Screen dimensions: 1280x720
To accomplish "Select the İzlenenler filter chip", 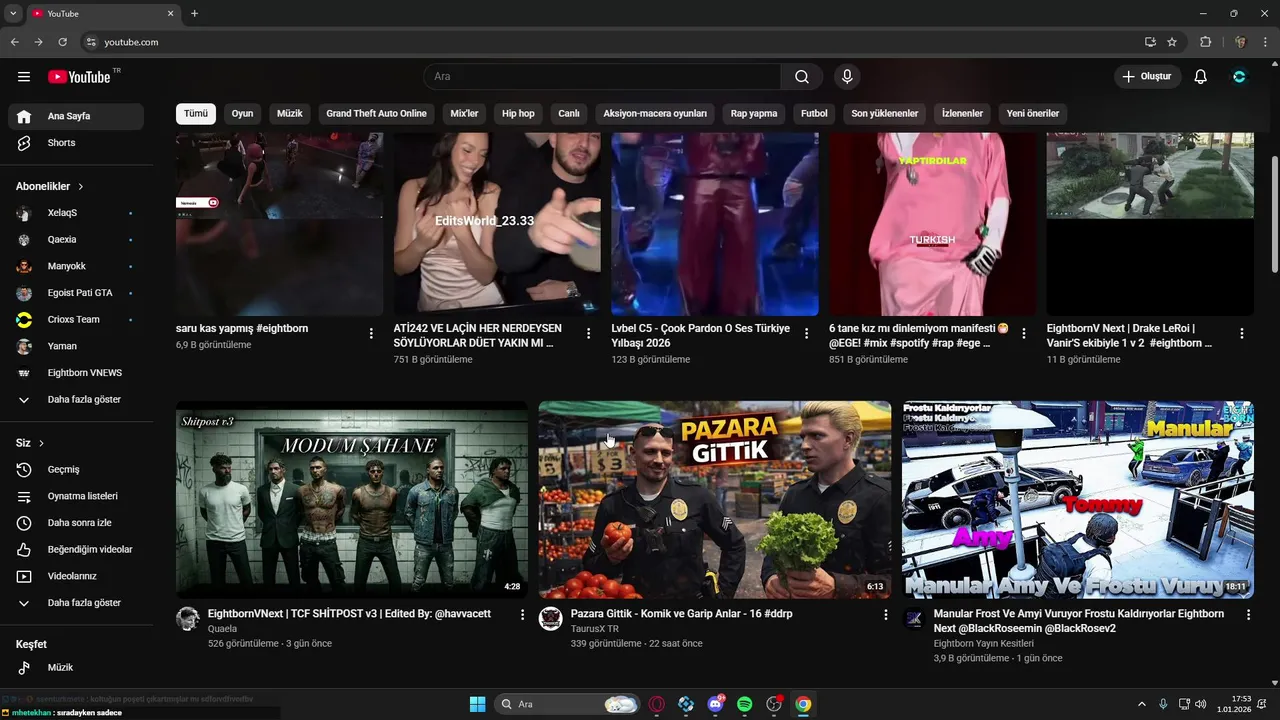I will pos(962,114).
